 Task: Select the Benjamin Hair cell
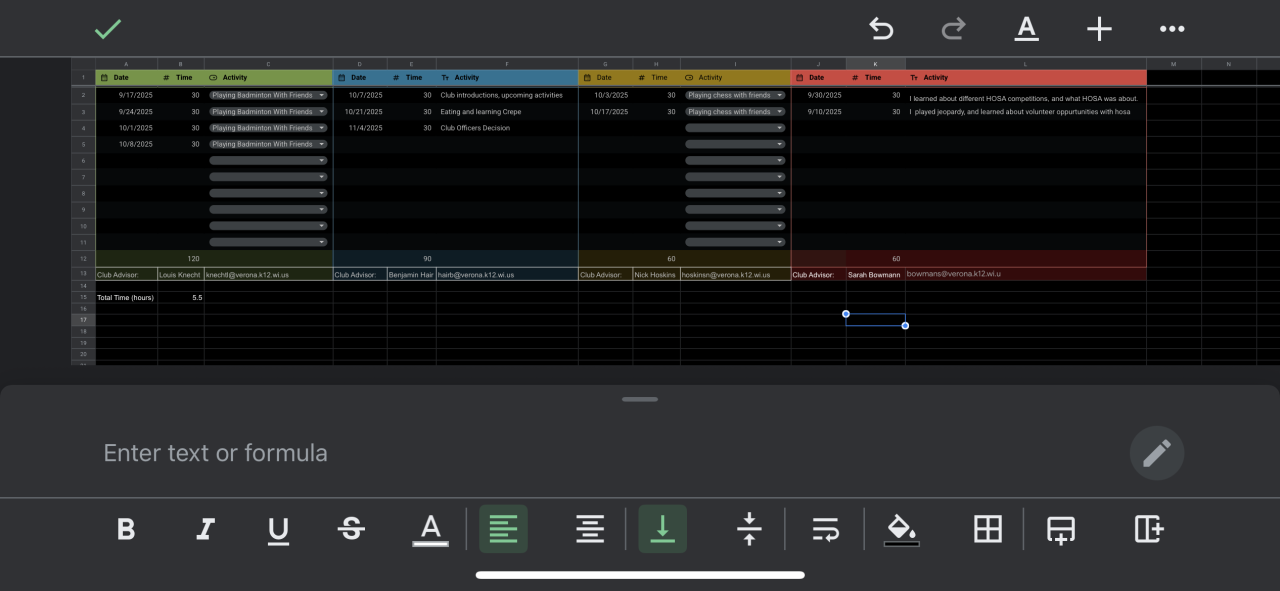point(412,274)
